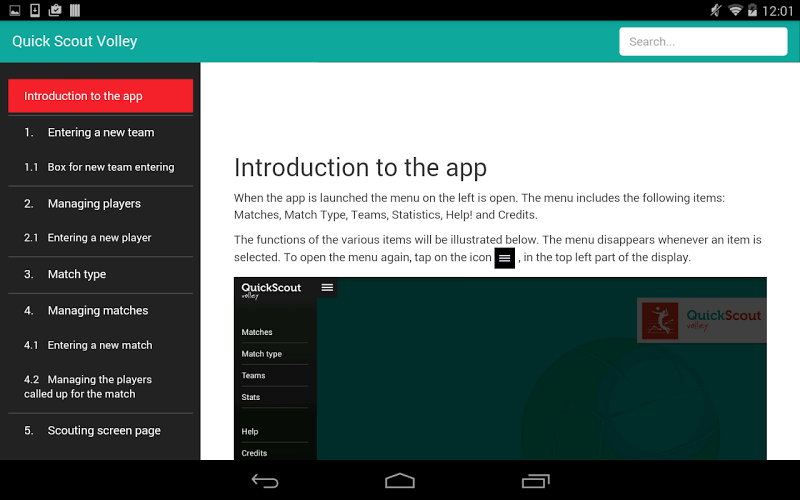Image resolution: width=800 pixels, height=500 pixels.
Task: Tap the hamburger icon in the QuickScout screenshot
Action: click(327, 288)
